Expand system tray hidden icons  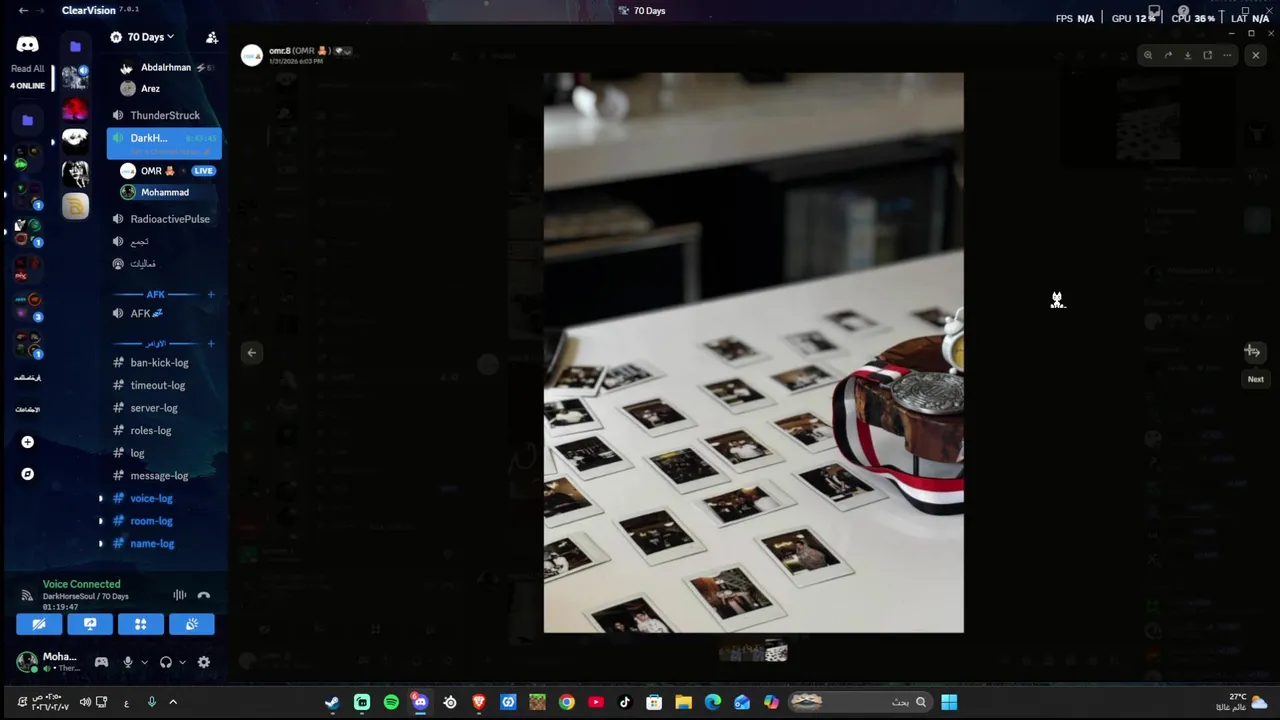[173, 702]
